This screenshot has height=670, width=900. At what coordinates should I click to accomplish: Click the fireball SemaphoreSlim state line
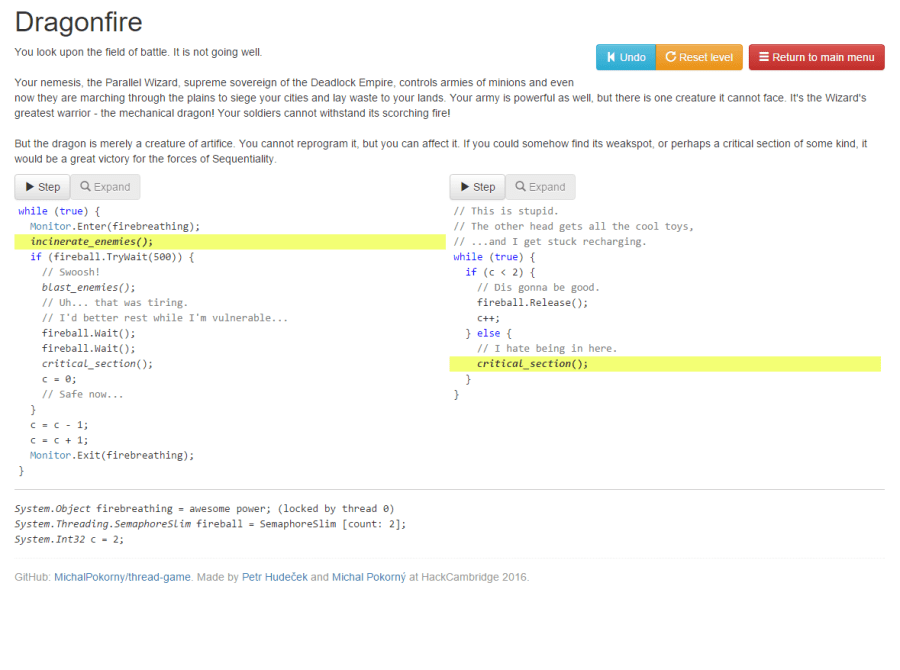point(210,524)
